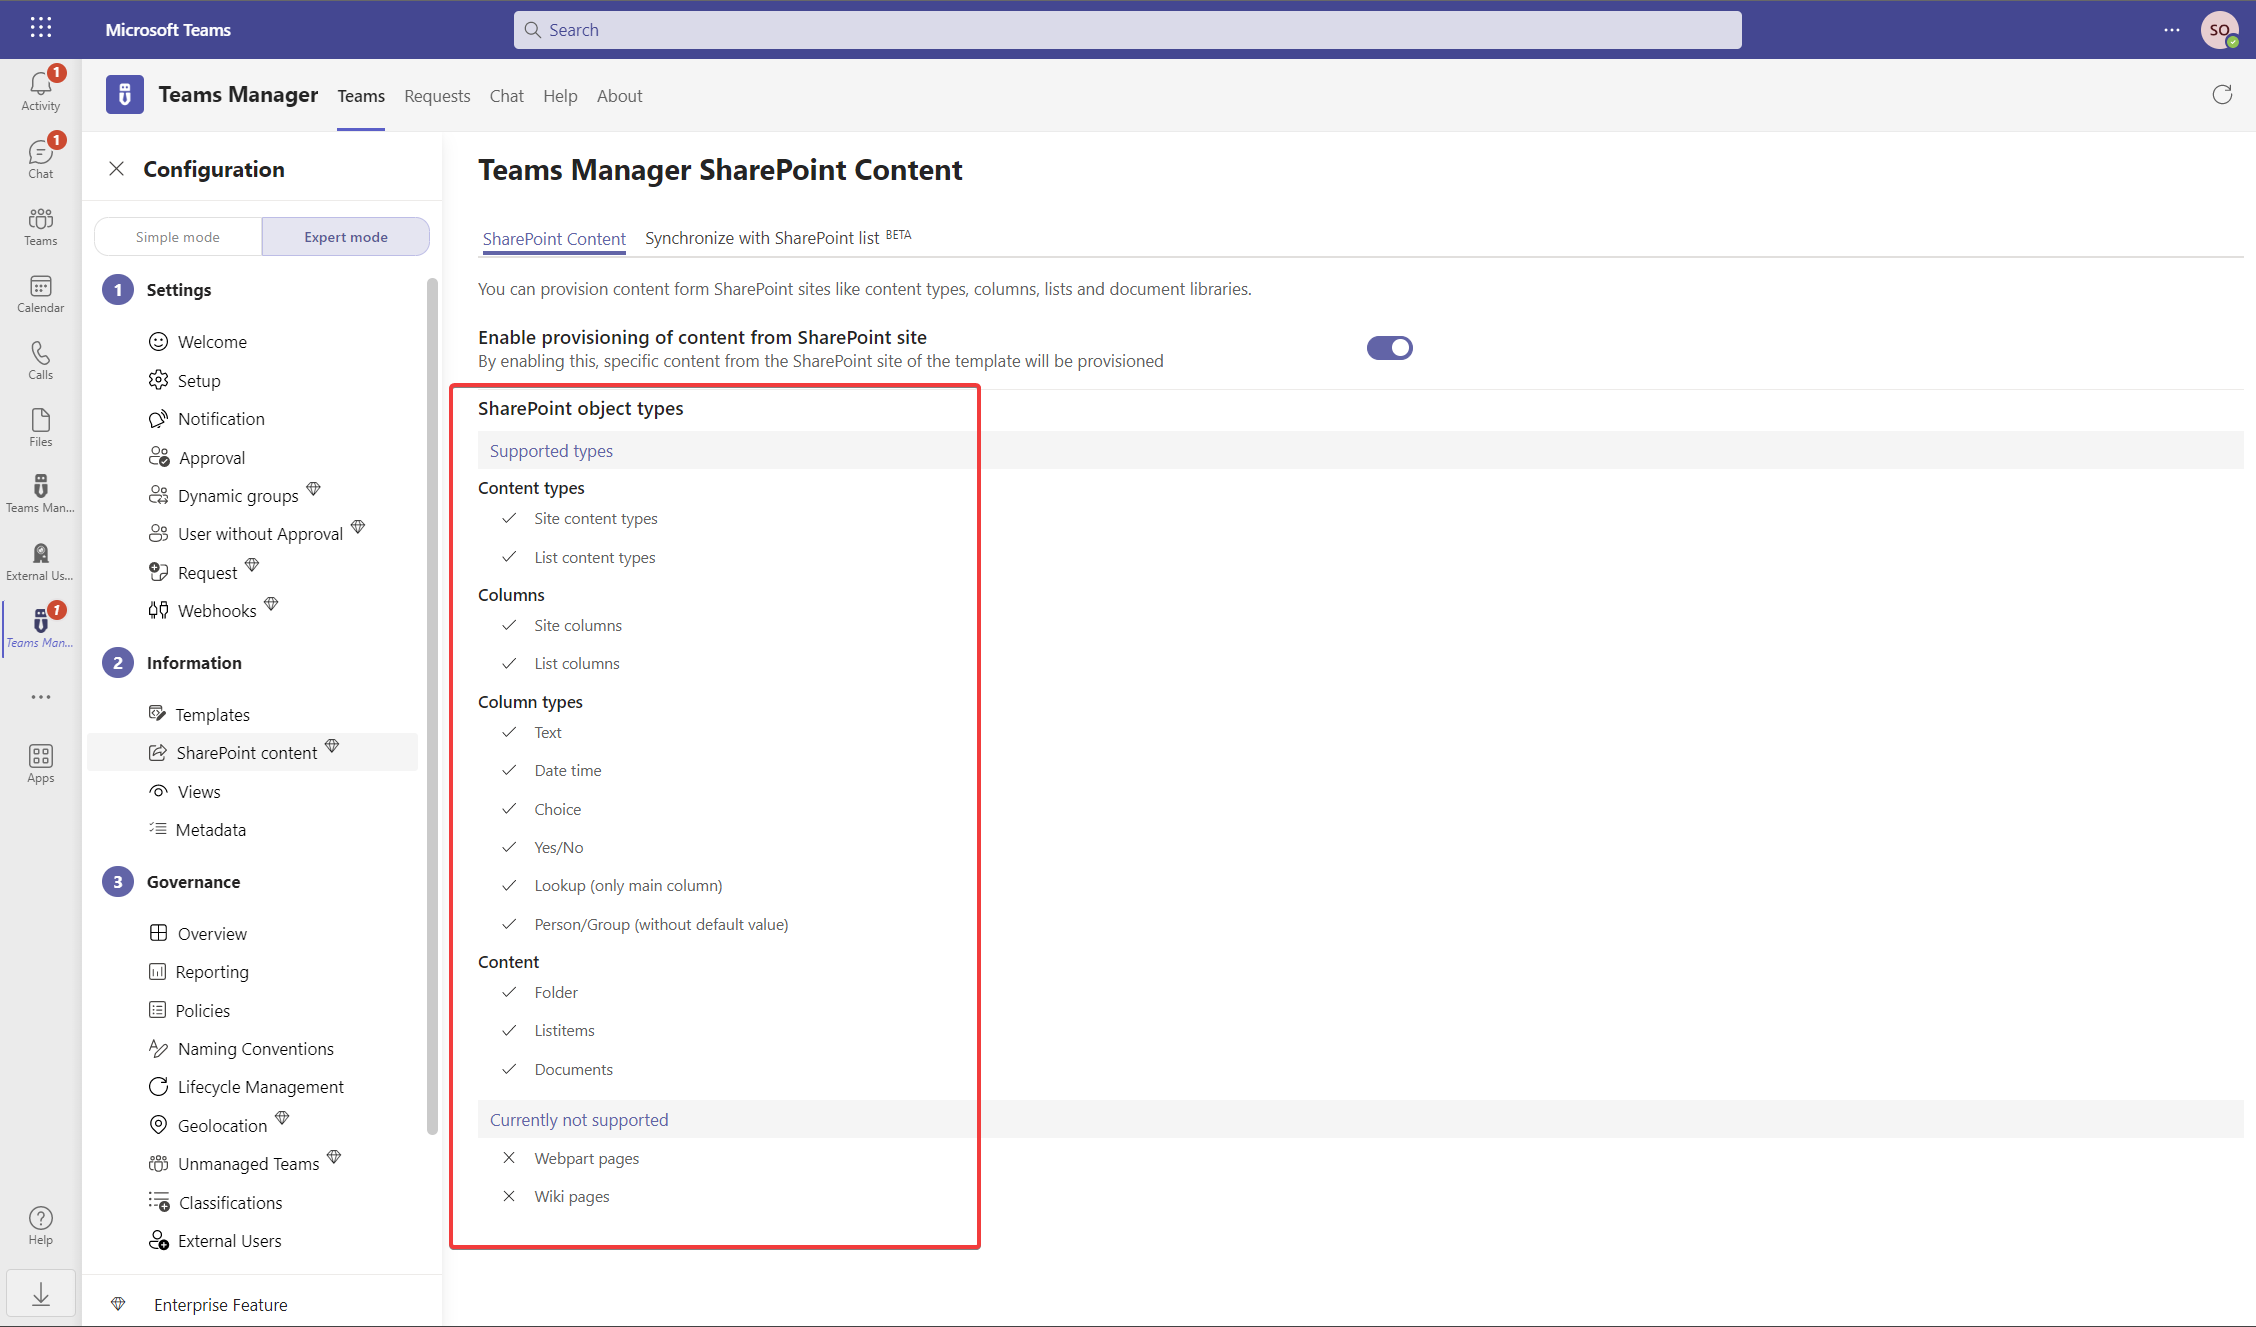The image size is (2256, 1327).
Task: Expand the Supported types section
Action: click(x=1361, y=451)
